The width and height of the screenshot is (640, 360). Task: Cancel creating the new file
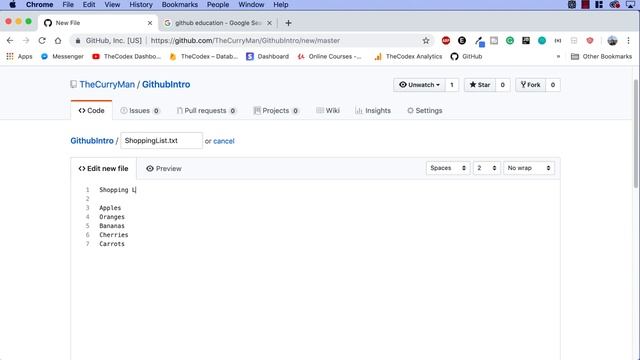click(224, 141)
